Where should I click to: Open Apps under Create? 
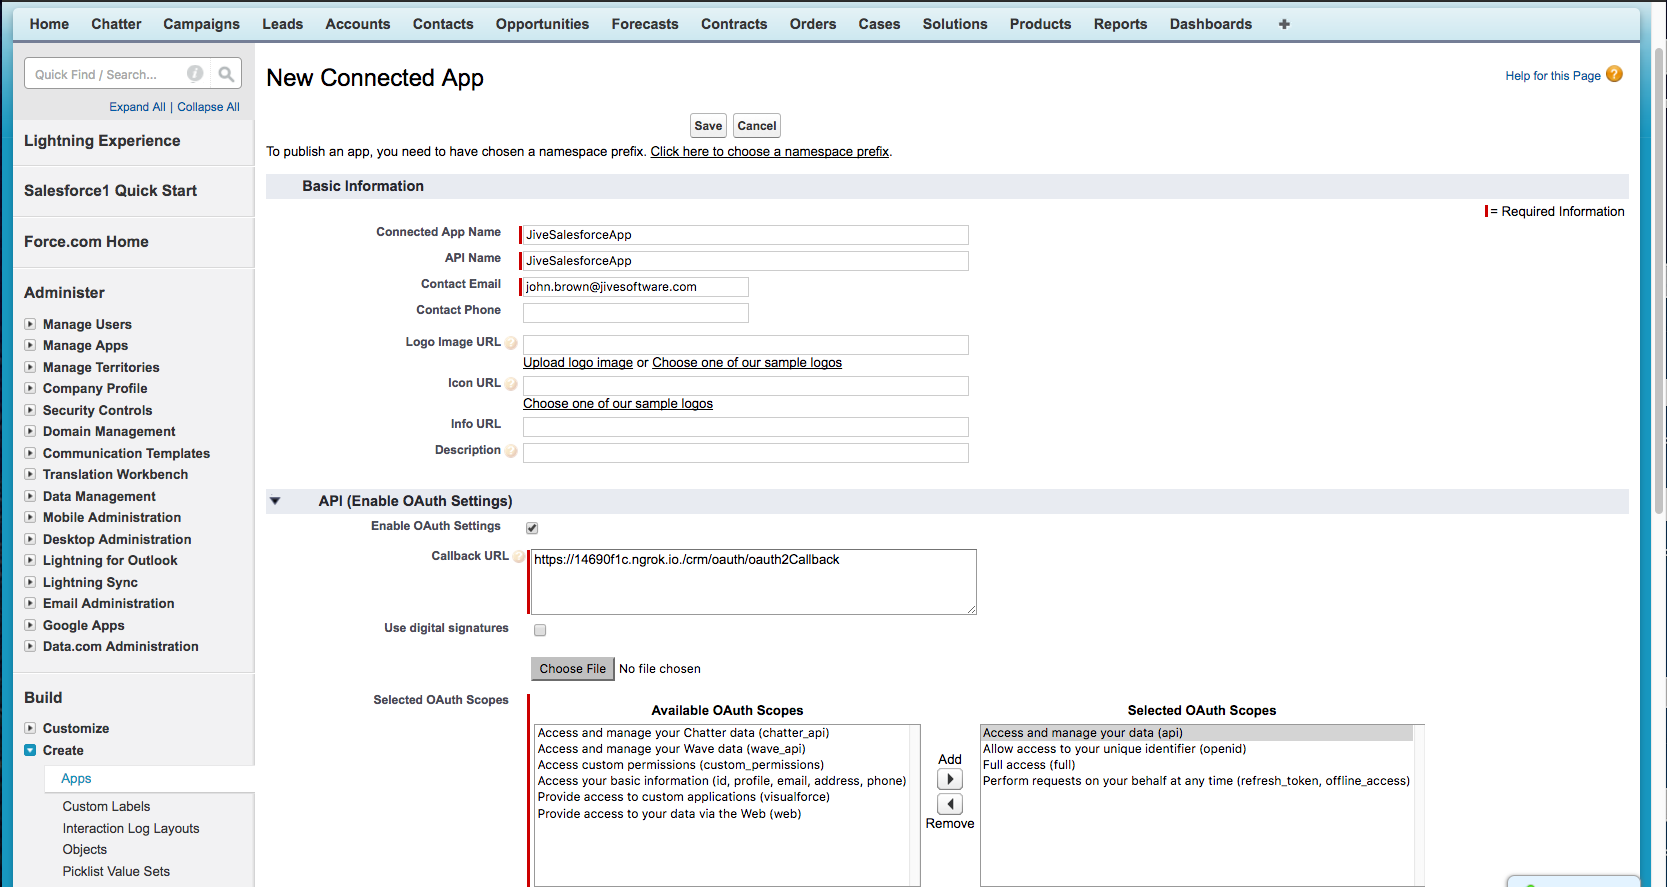click(x=76, y=779)
